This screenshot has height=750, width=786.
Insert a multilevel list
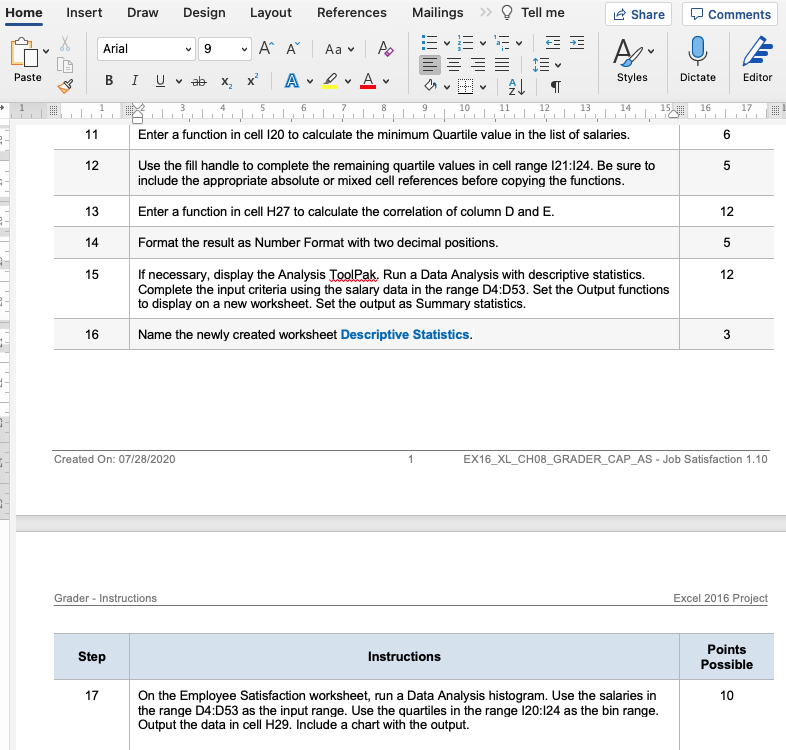(x=501, y=43)
